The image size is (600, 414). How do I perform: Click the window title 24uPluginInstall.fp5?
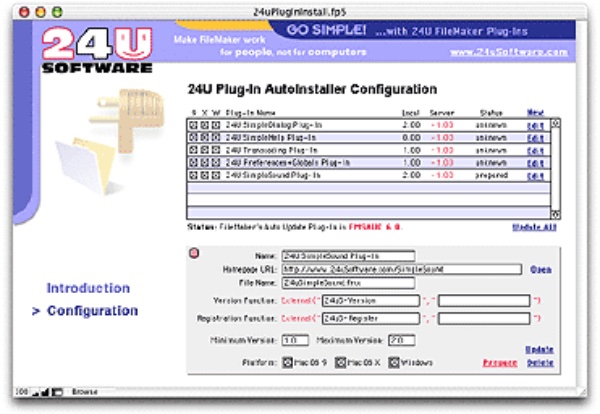(299, 12)
